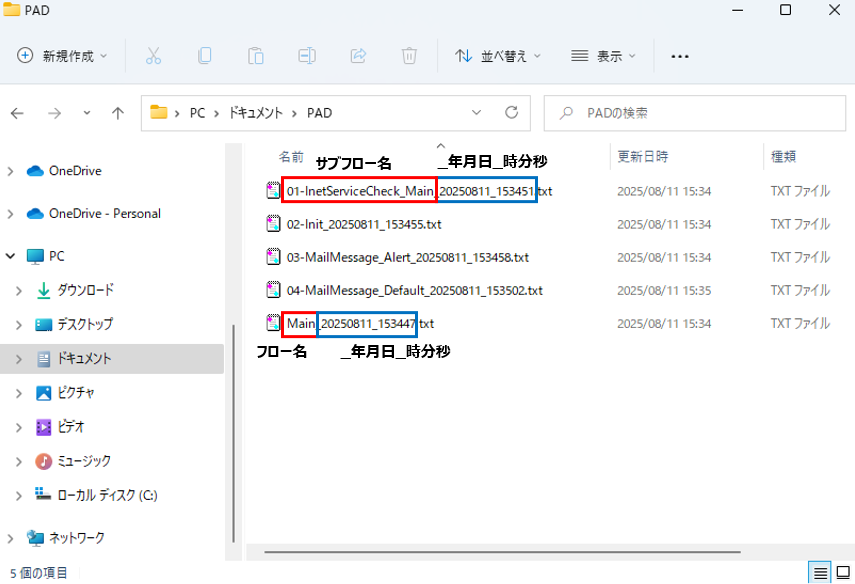Open recent locations dropdown arrow
Screen dimensions: 855x584
point(87,113)
